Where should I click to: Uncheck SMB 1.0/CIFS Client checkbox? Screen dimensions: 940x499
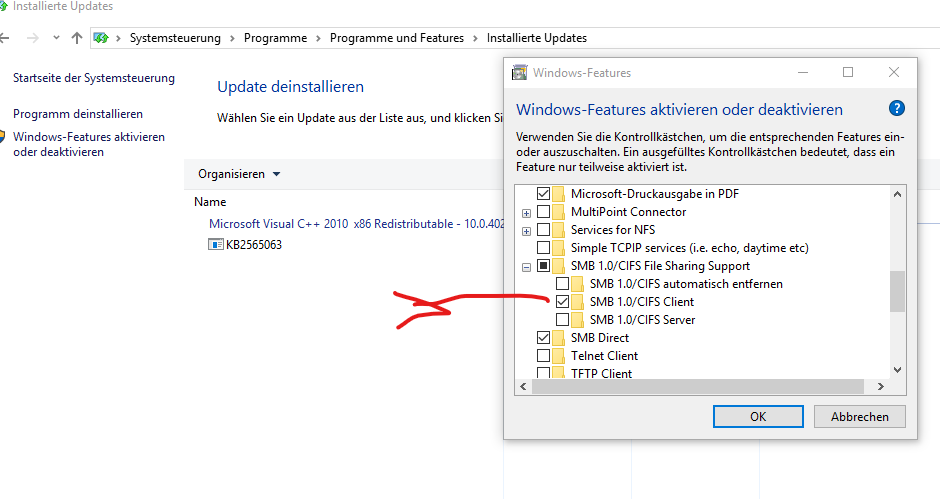[562, 302]
